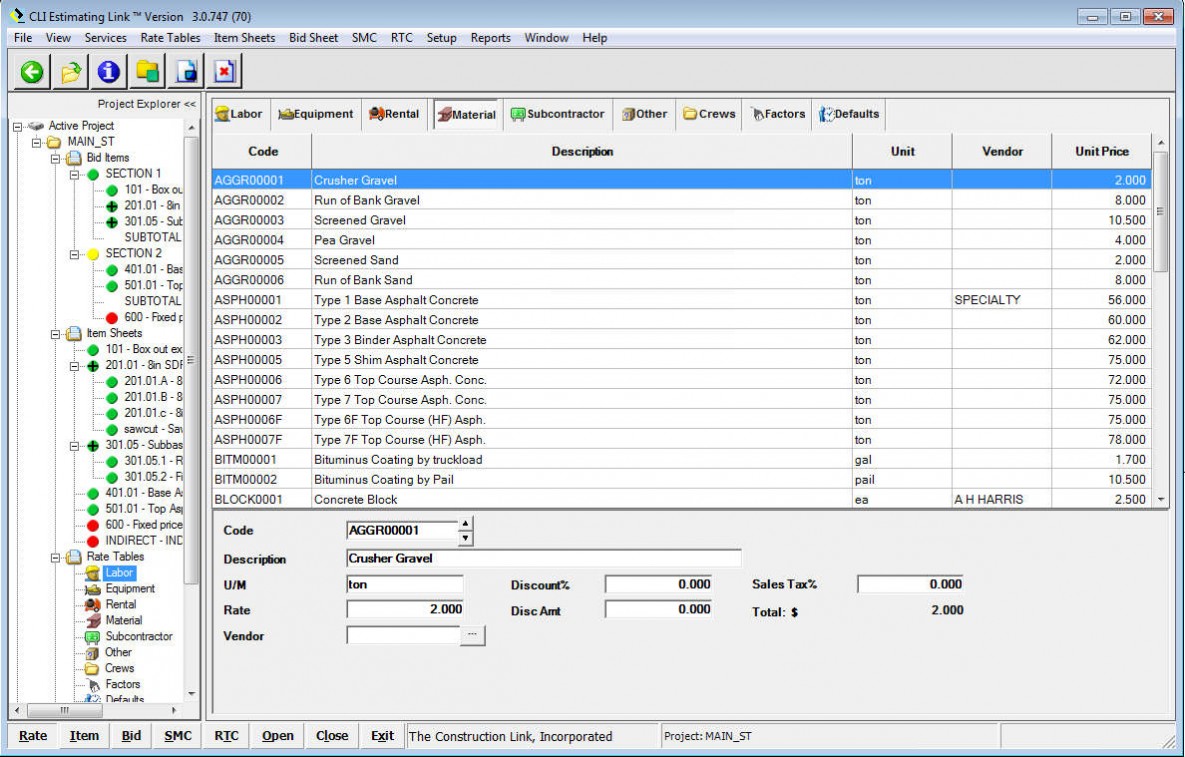Click the Item button in bottom bar

pos(84,736)
